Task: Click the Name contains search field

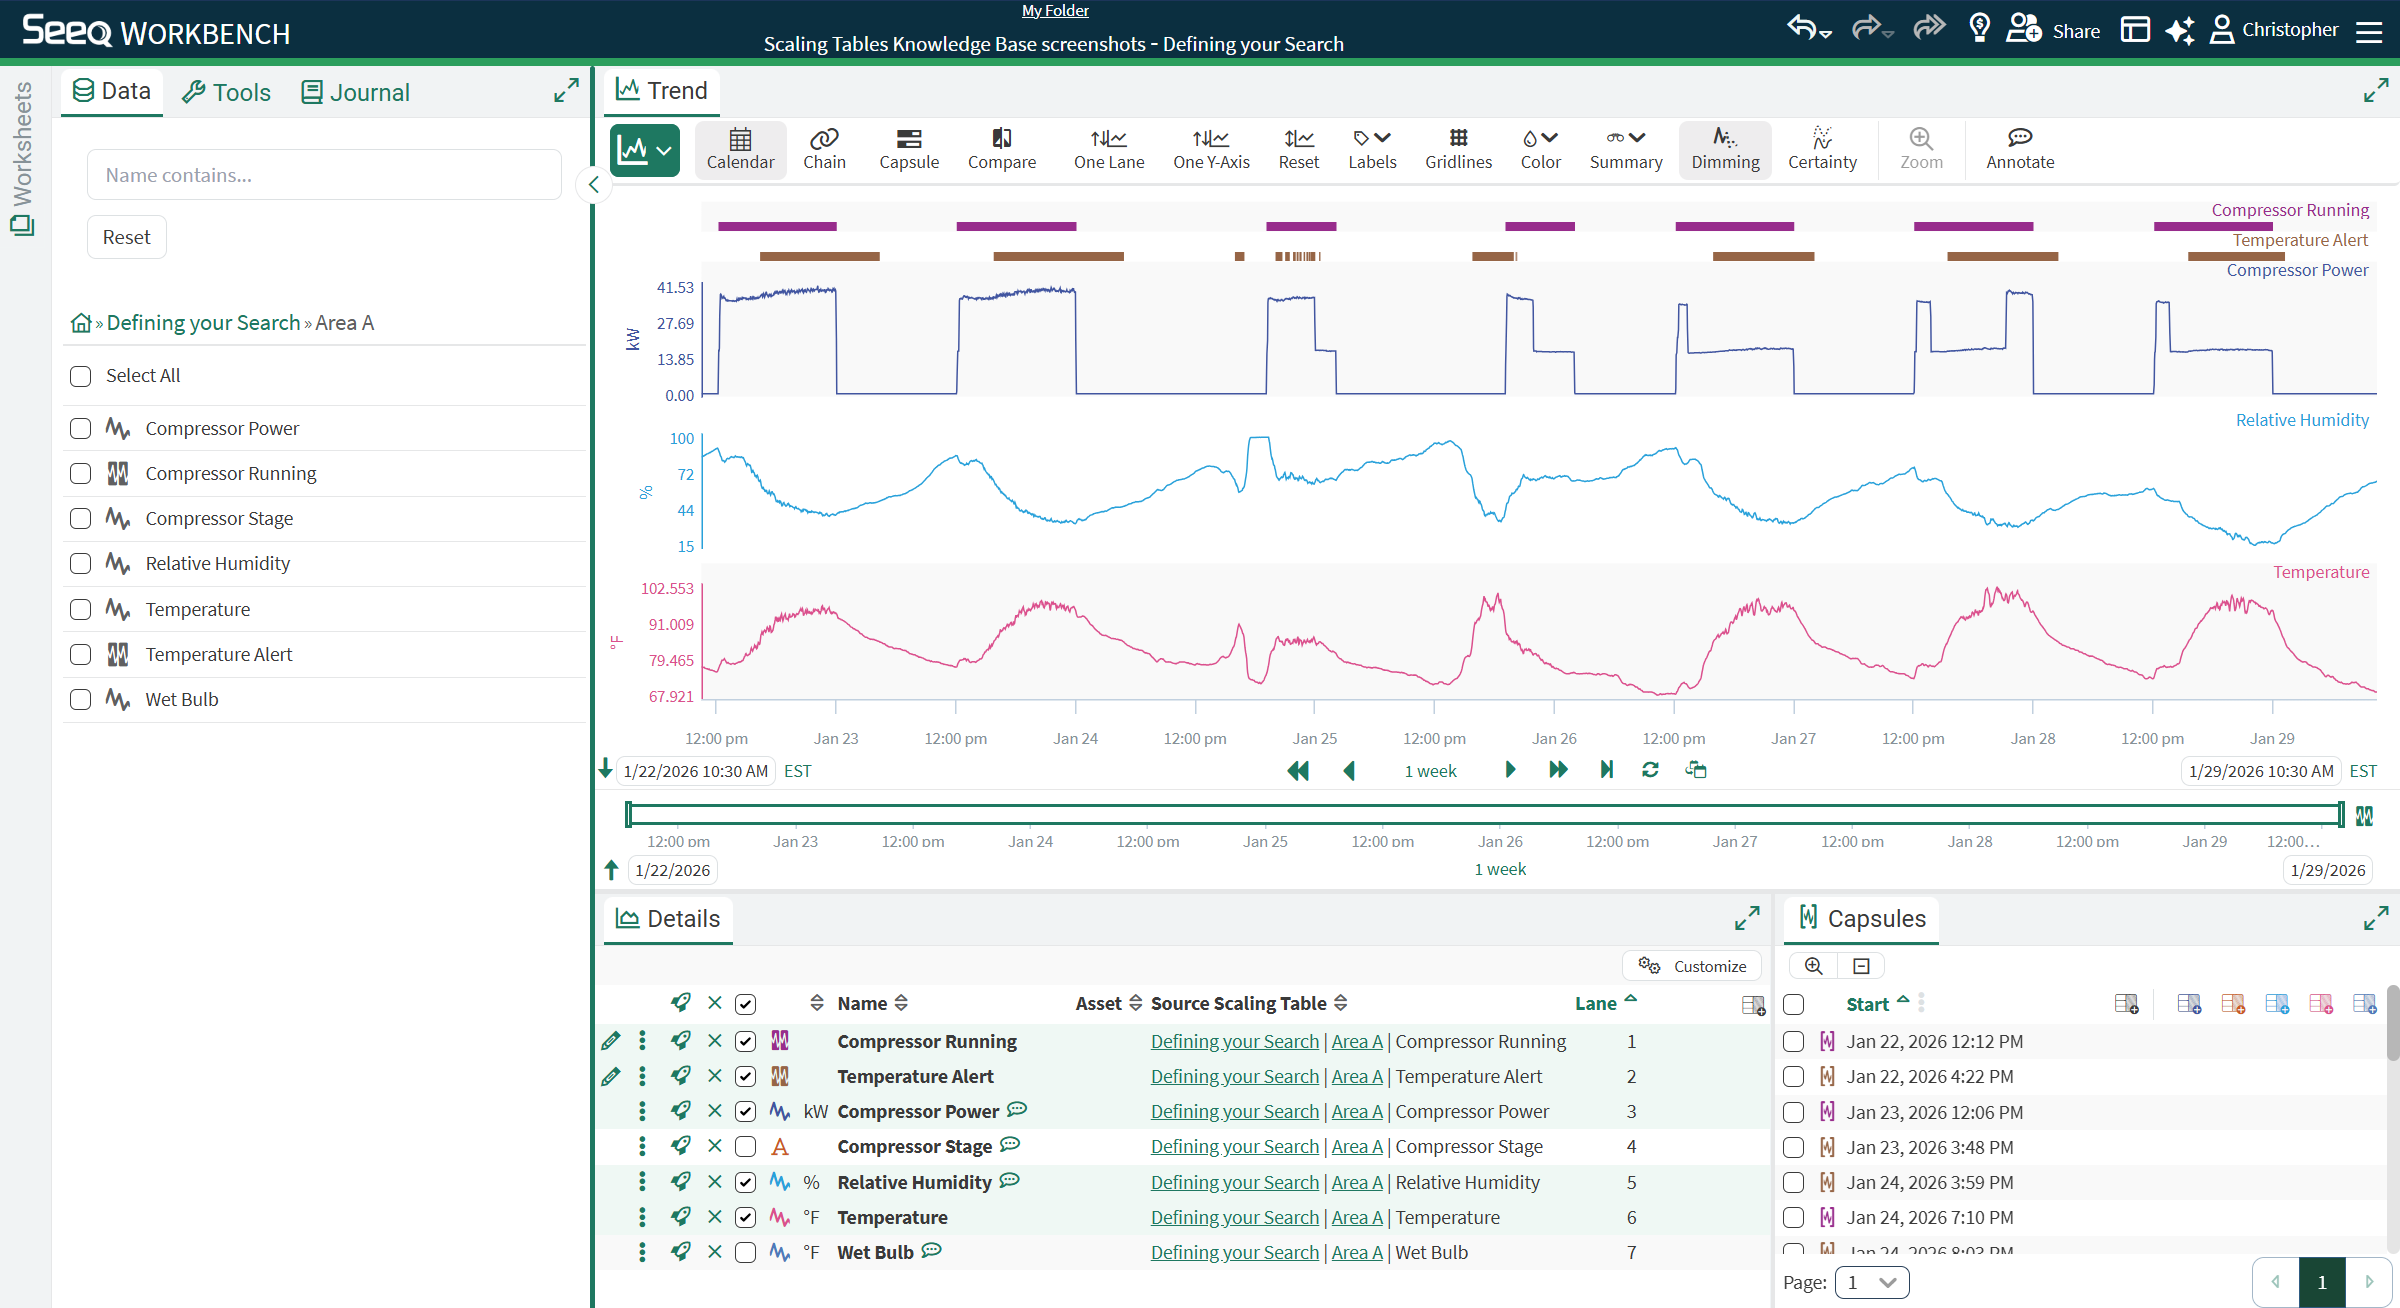Action: pyautogui.click(x=324, y=175)
